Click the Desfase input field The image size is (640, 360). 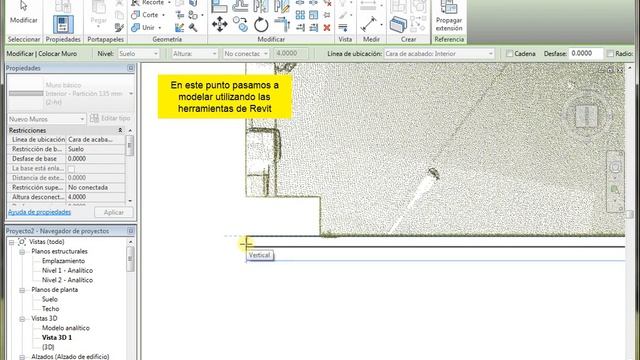point(586,53)
